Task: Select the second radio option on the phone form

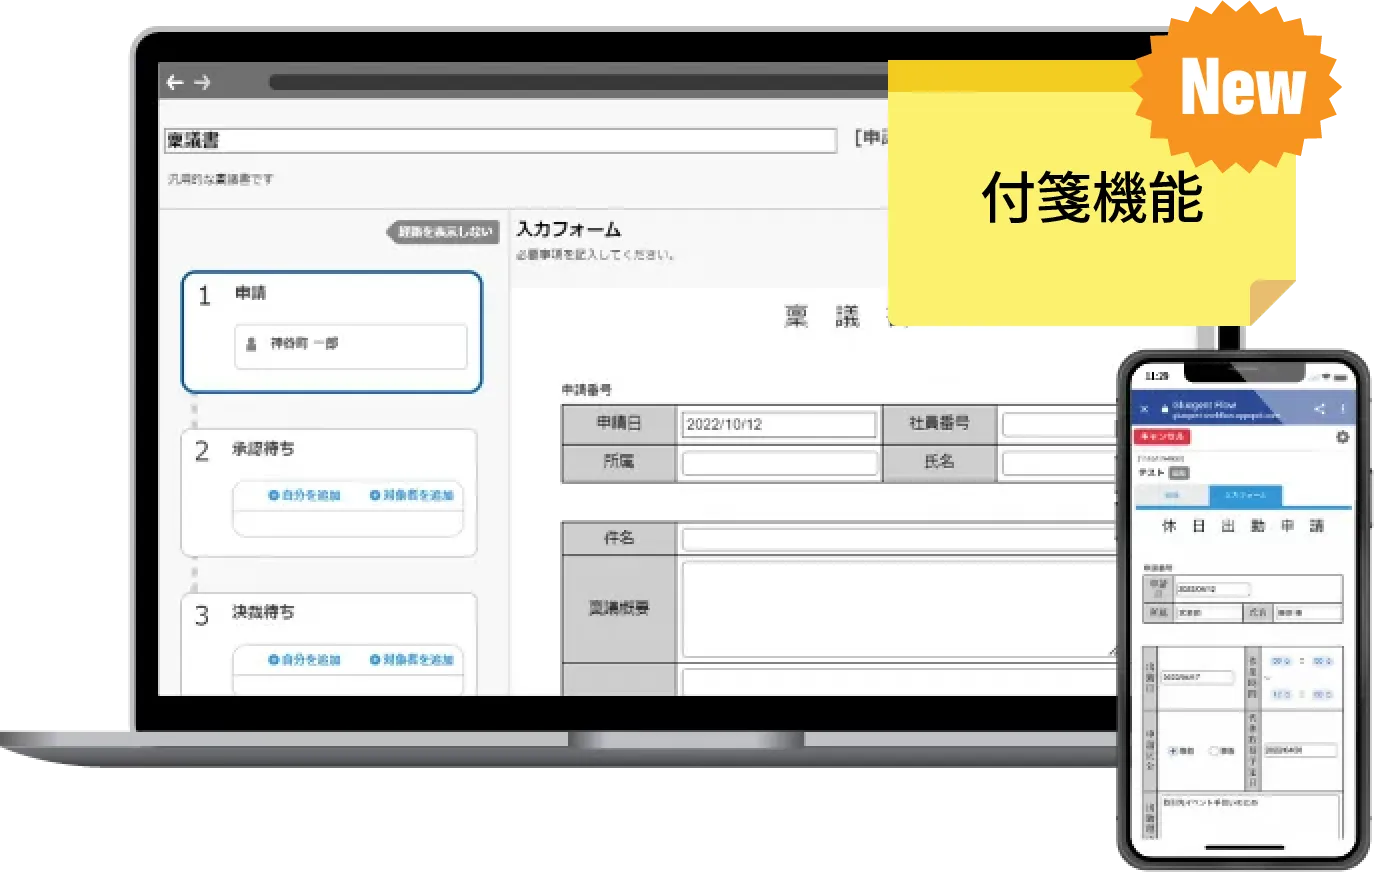Action: pyautogui.click(x=1213, y=751)
